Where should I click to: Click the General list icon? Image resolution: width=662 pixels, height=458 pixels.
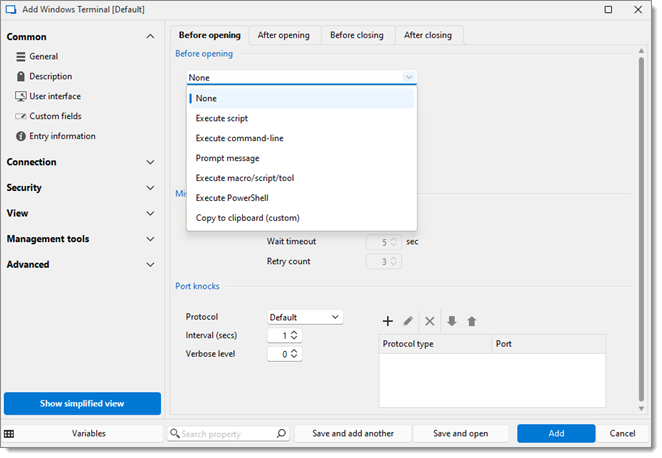point(21,57)
